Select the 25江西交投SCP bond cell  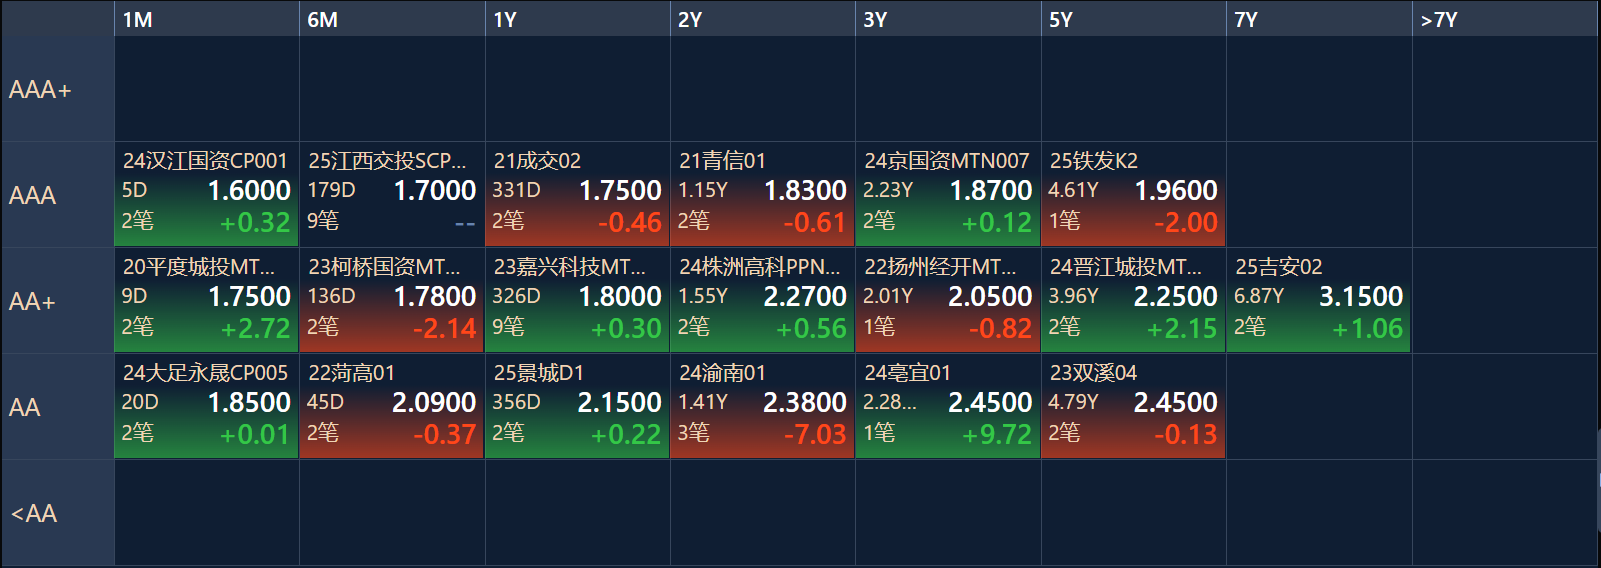pyautogui.click(x=392, y=194)
